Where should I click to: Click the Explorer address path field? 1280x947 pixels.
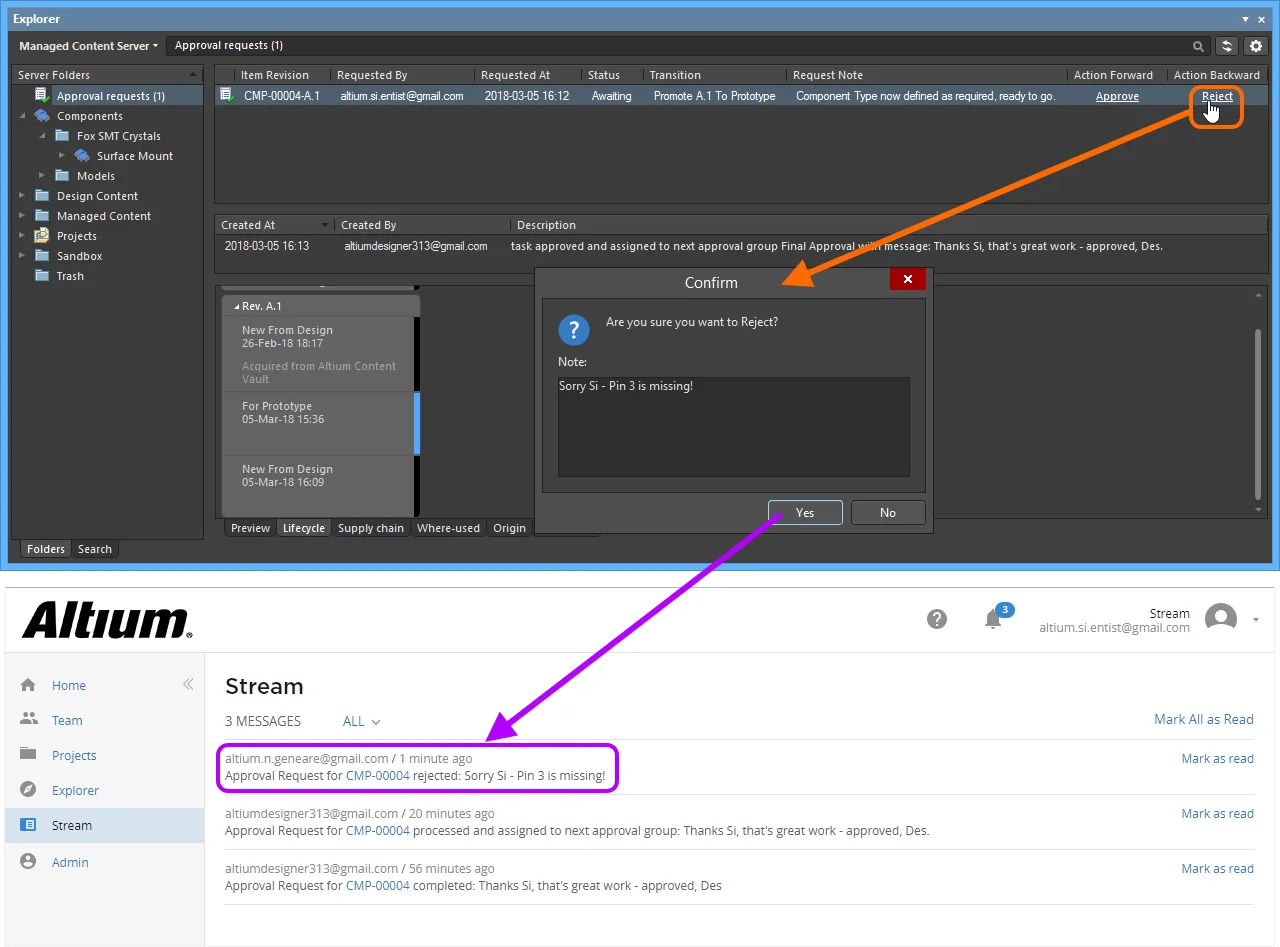point(688,46)
